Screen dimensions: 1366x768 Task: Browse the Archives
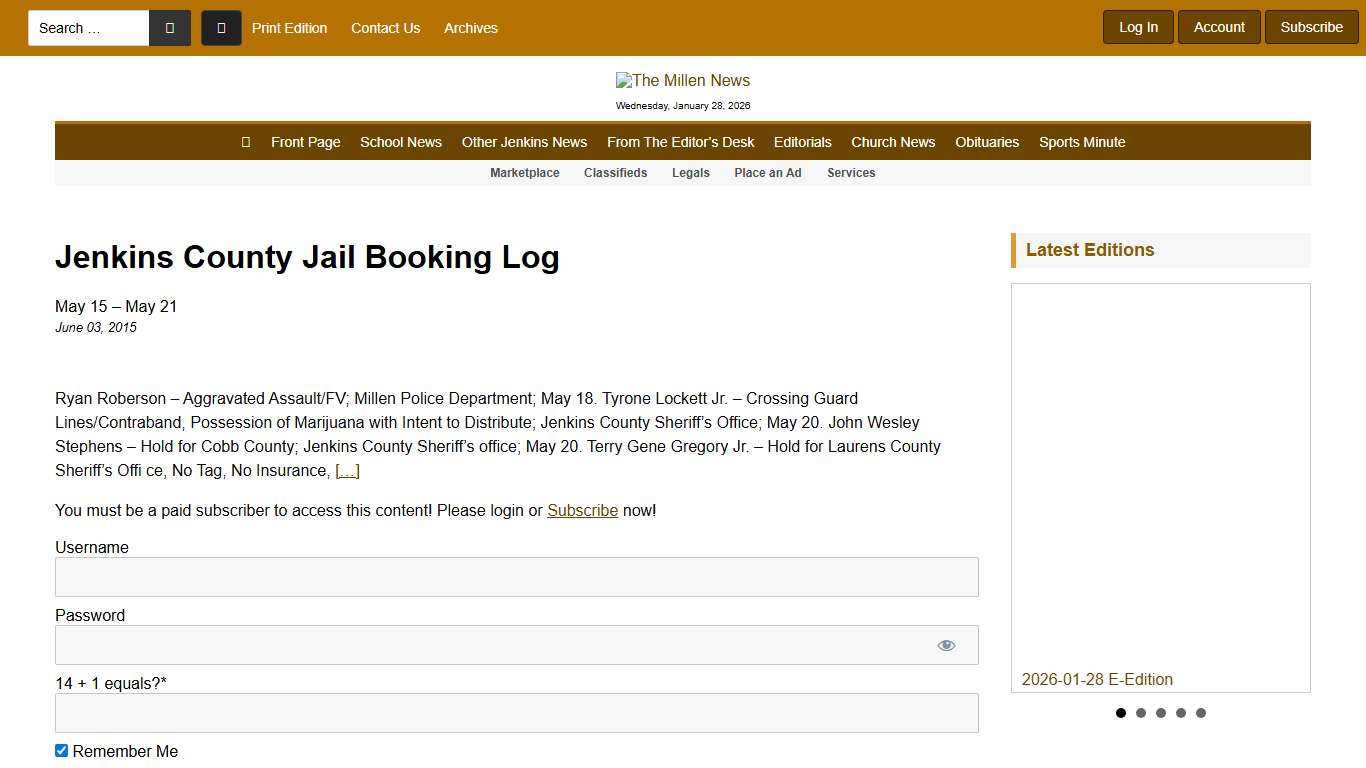pyautogui.click(x=470, y=28)
